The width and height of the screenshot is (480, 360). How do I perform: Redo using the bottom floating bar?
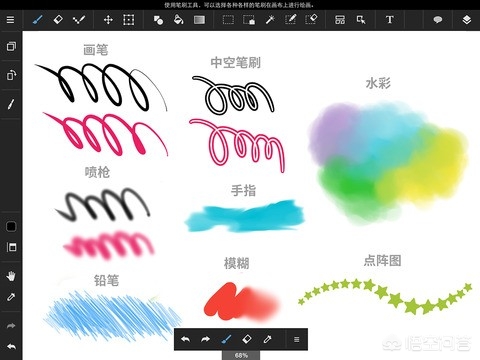(x=205, y=339)
